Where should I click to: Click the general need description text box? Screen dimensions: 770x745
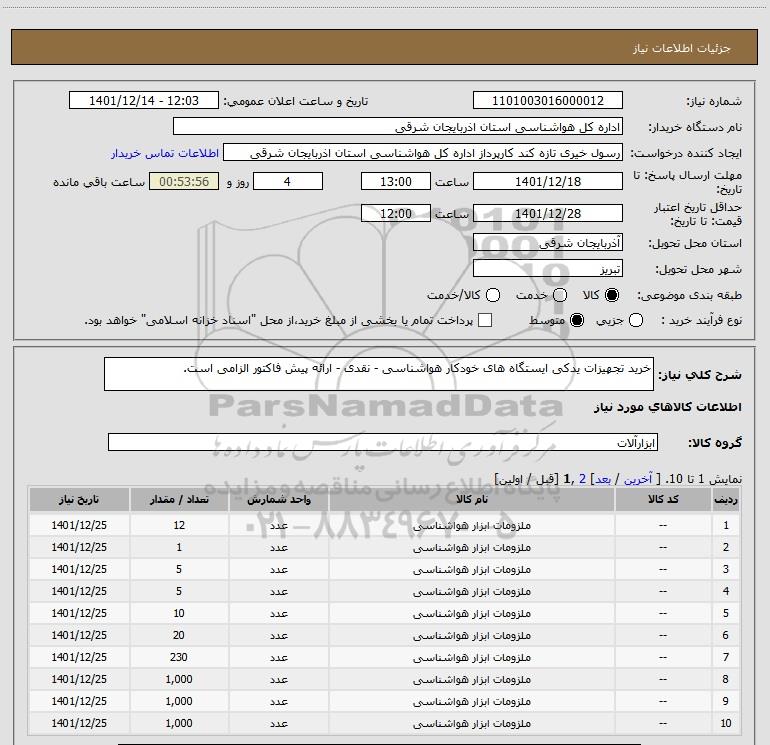pos(379,374)
